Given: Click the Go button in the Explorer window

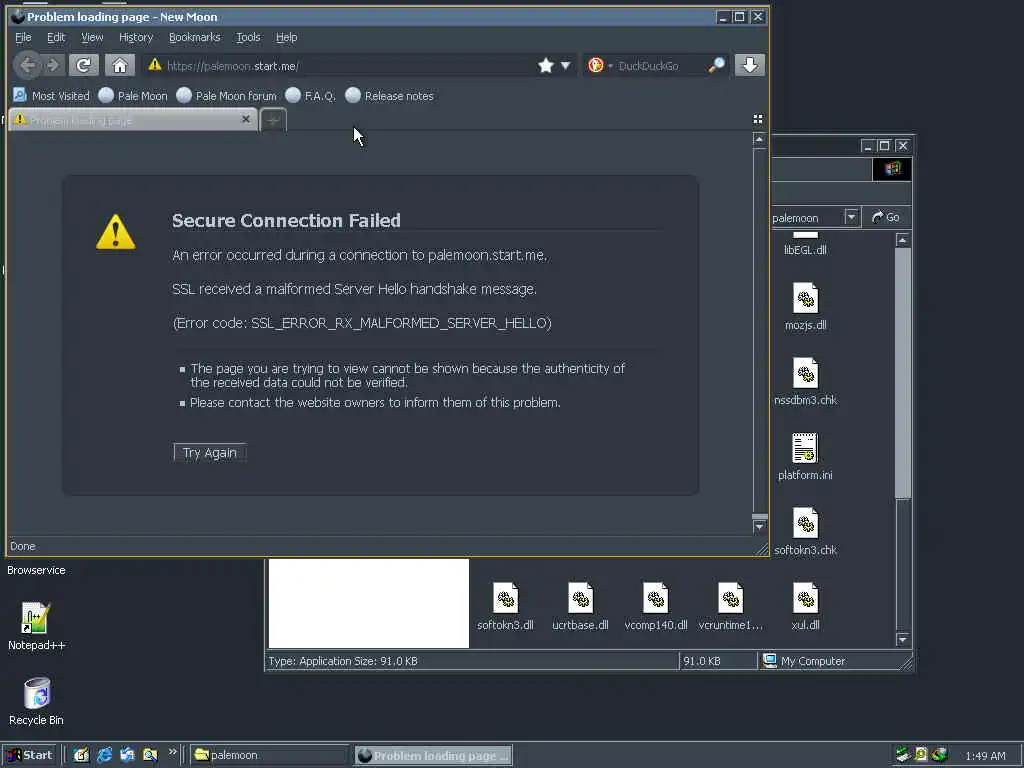Looking at the screenshot, I should [x=886, y=217].
